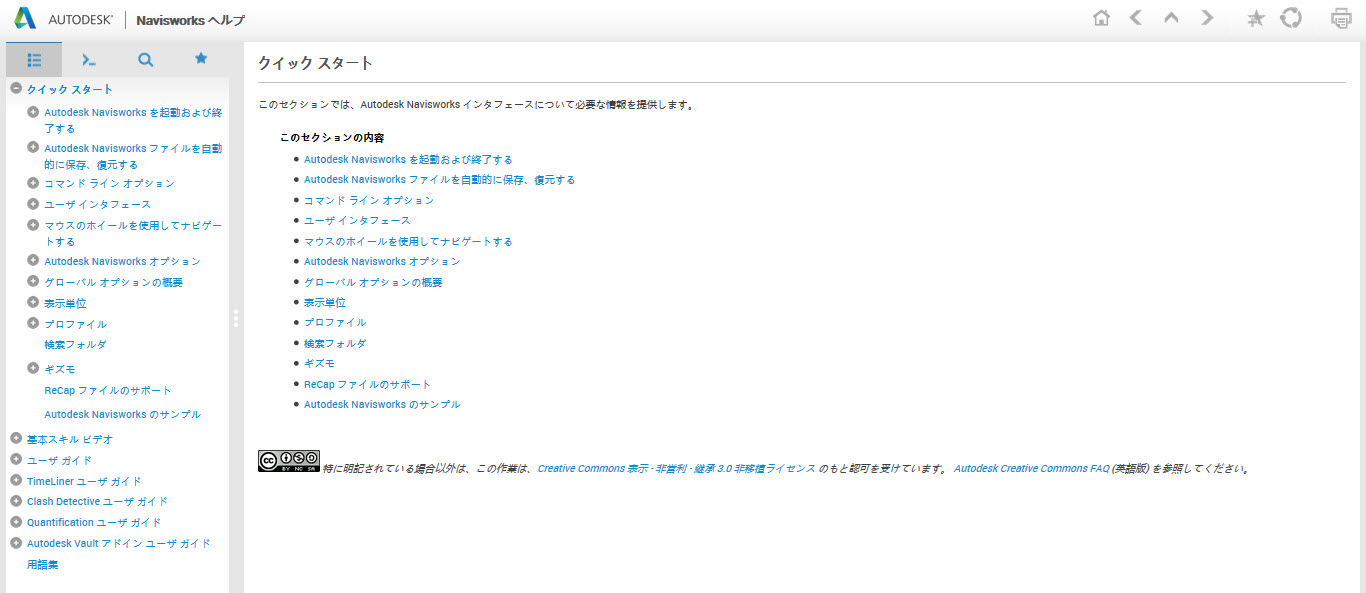Open content link ギズモ
The width and height of the screenshot is (1366, 593).
(319, 364)
